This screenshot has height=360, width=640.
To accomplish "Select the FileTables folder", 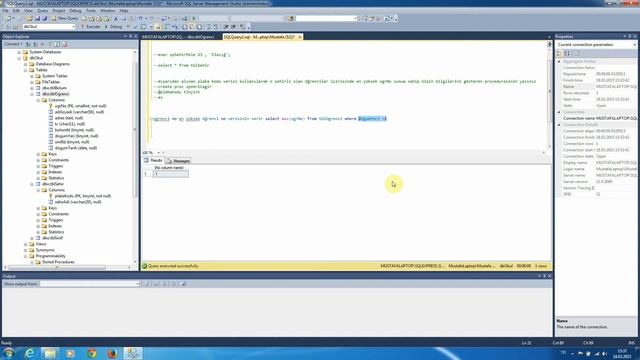I will coord(51,82).
